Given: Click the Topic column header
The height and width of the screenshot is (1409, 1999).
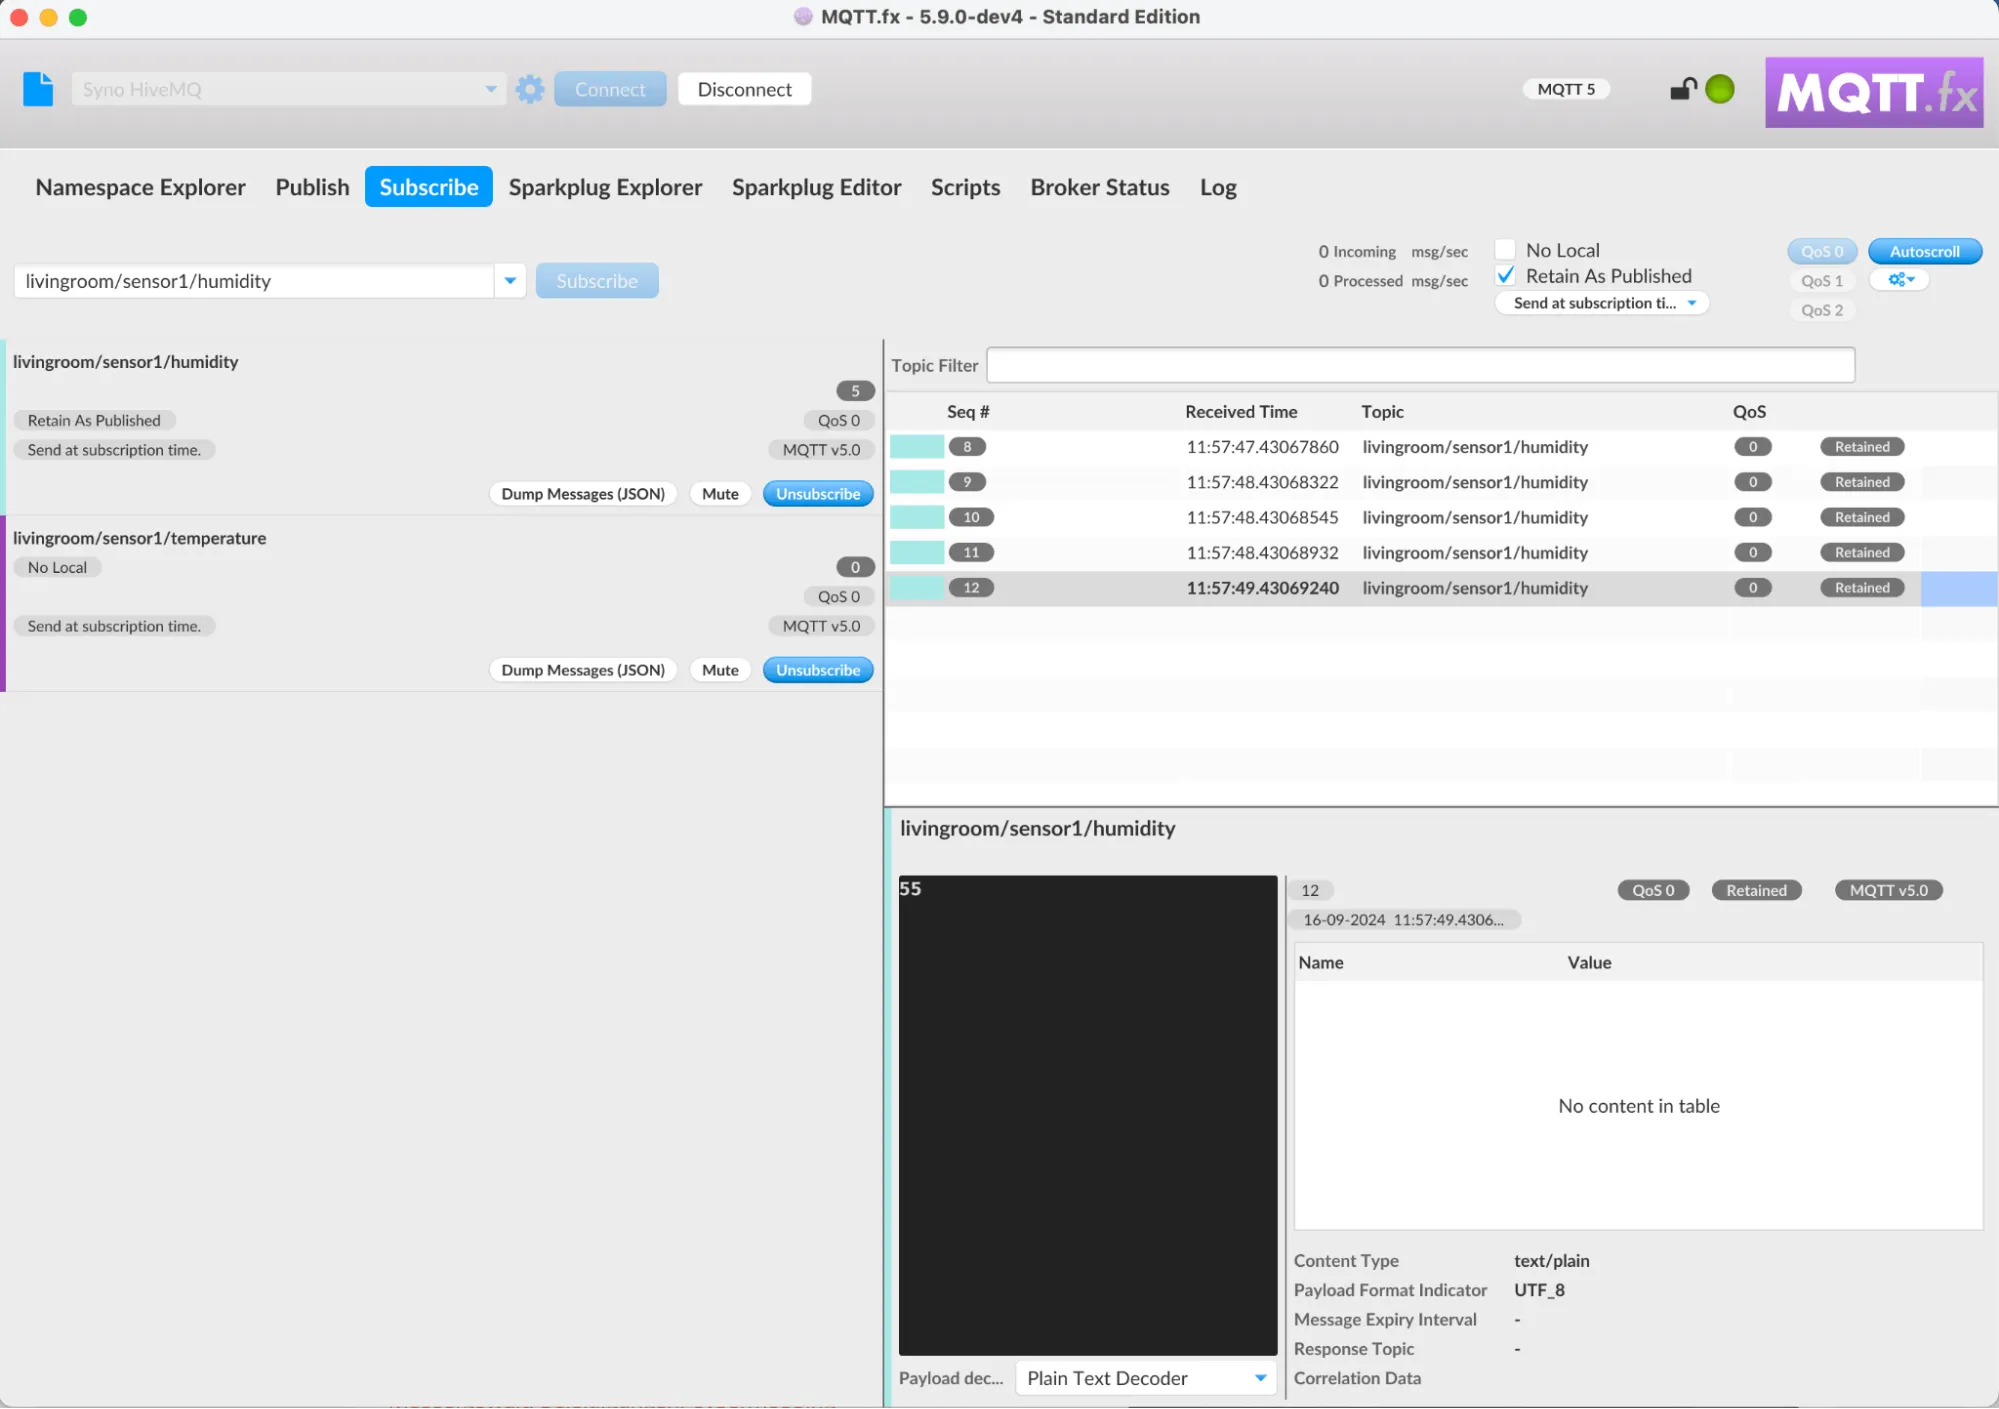Looking at the screenshot, I should click(x=1382, y=412).
